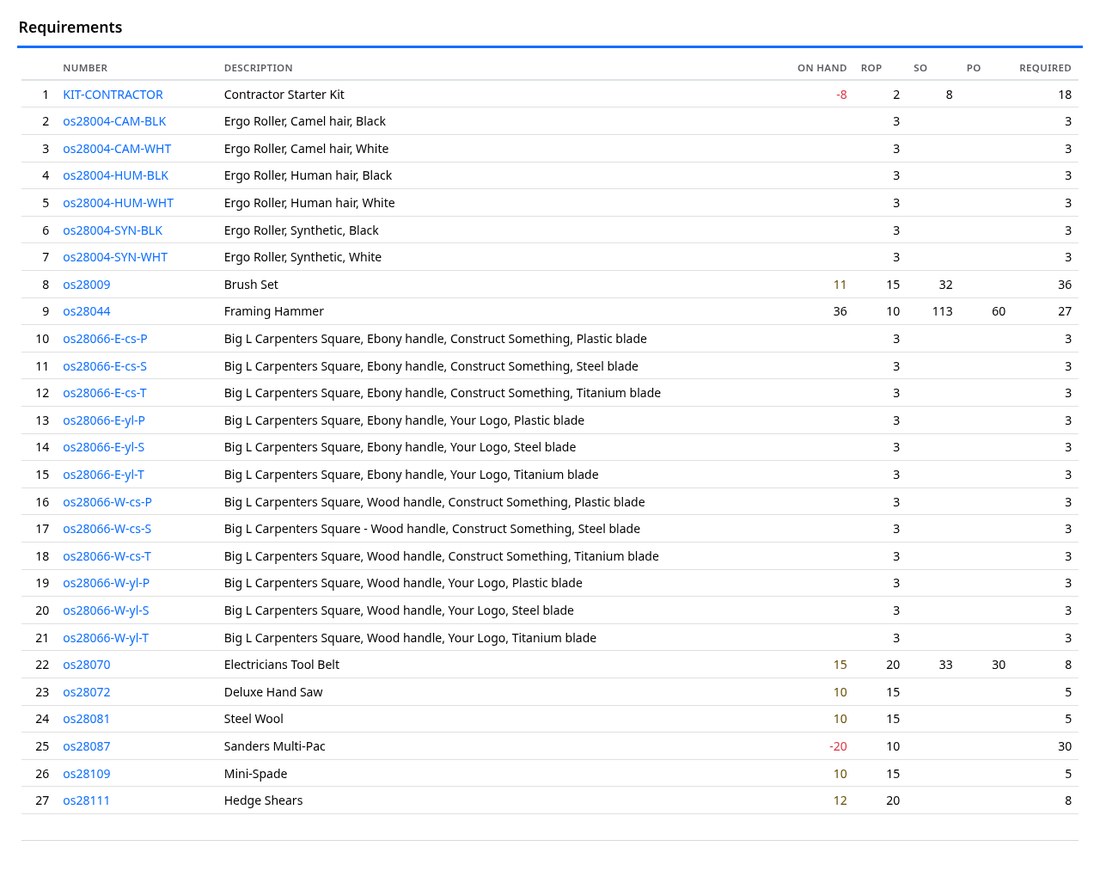Click the DESCRIPTION column header
This screenshot has width=1100, height=883.
pos(258,68)
